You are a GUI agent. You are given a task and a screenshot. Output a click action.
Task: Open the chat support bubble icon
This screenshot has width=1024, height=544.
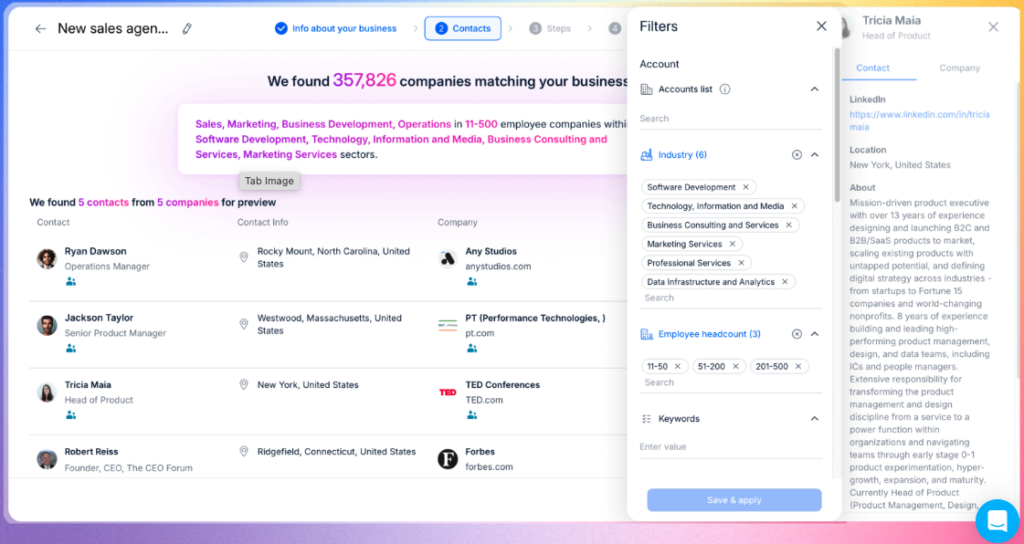[996, 520]
